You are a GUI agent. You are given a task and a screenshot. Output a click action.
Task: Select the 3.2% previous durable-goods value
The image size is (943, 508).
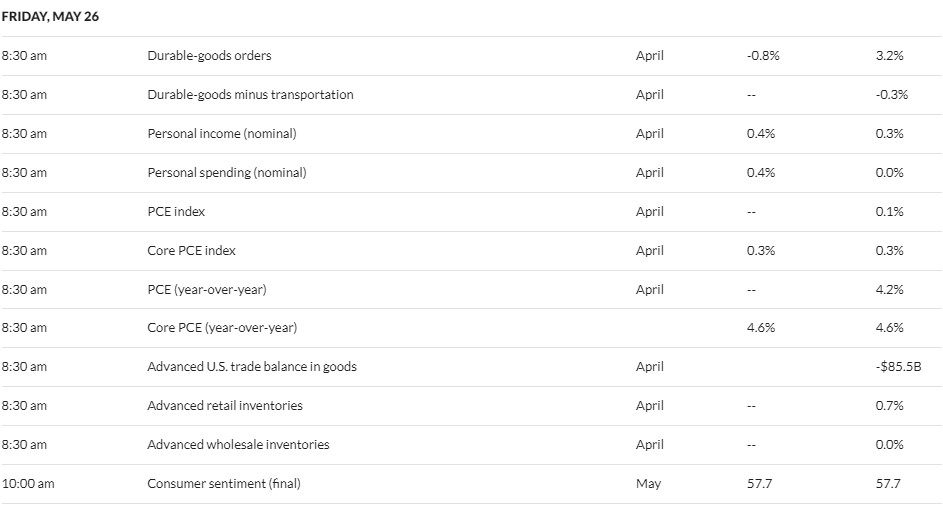tap(889, 56)
